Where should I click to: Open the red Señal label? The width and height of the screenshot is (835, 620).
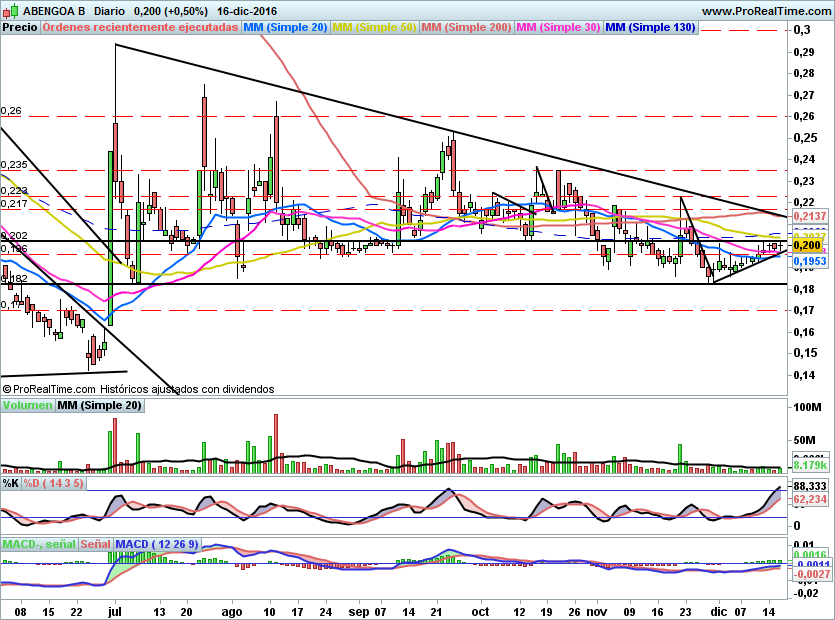(95, 544)
